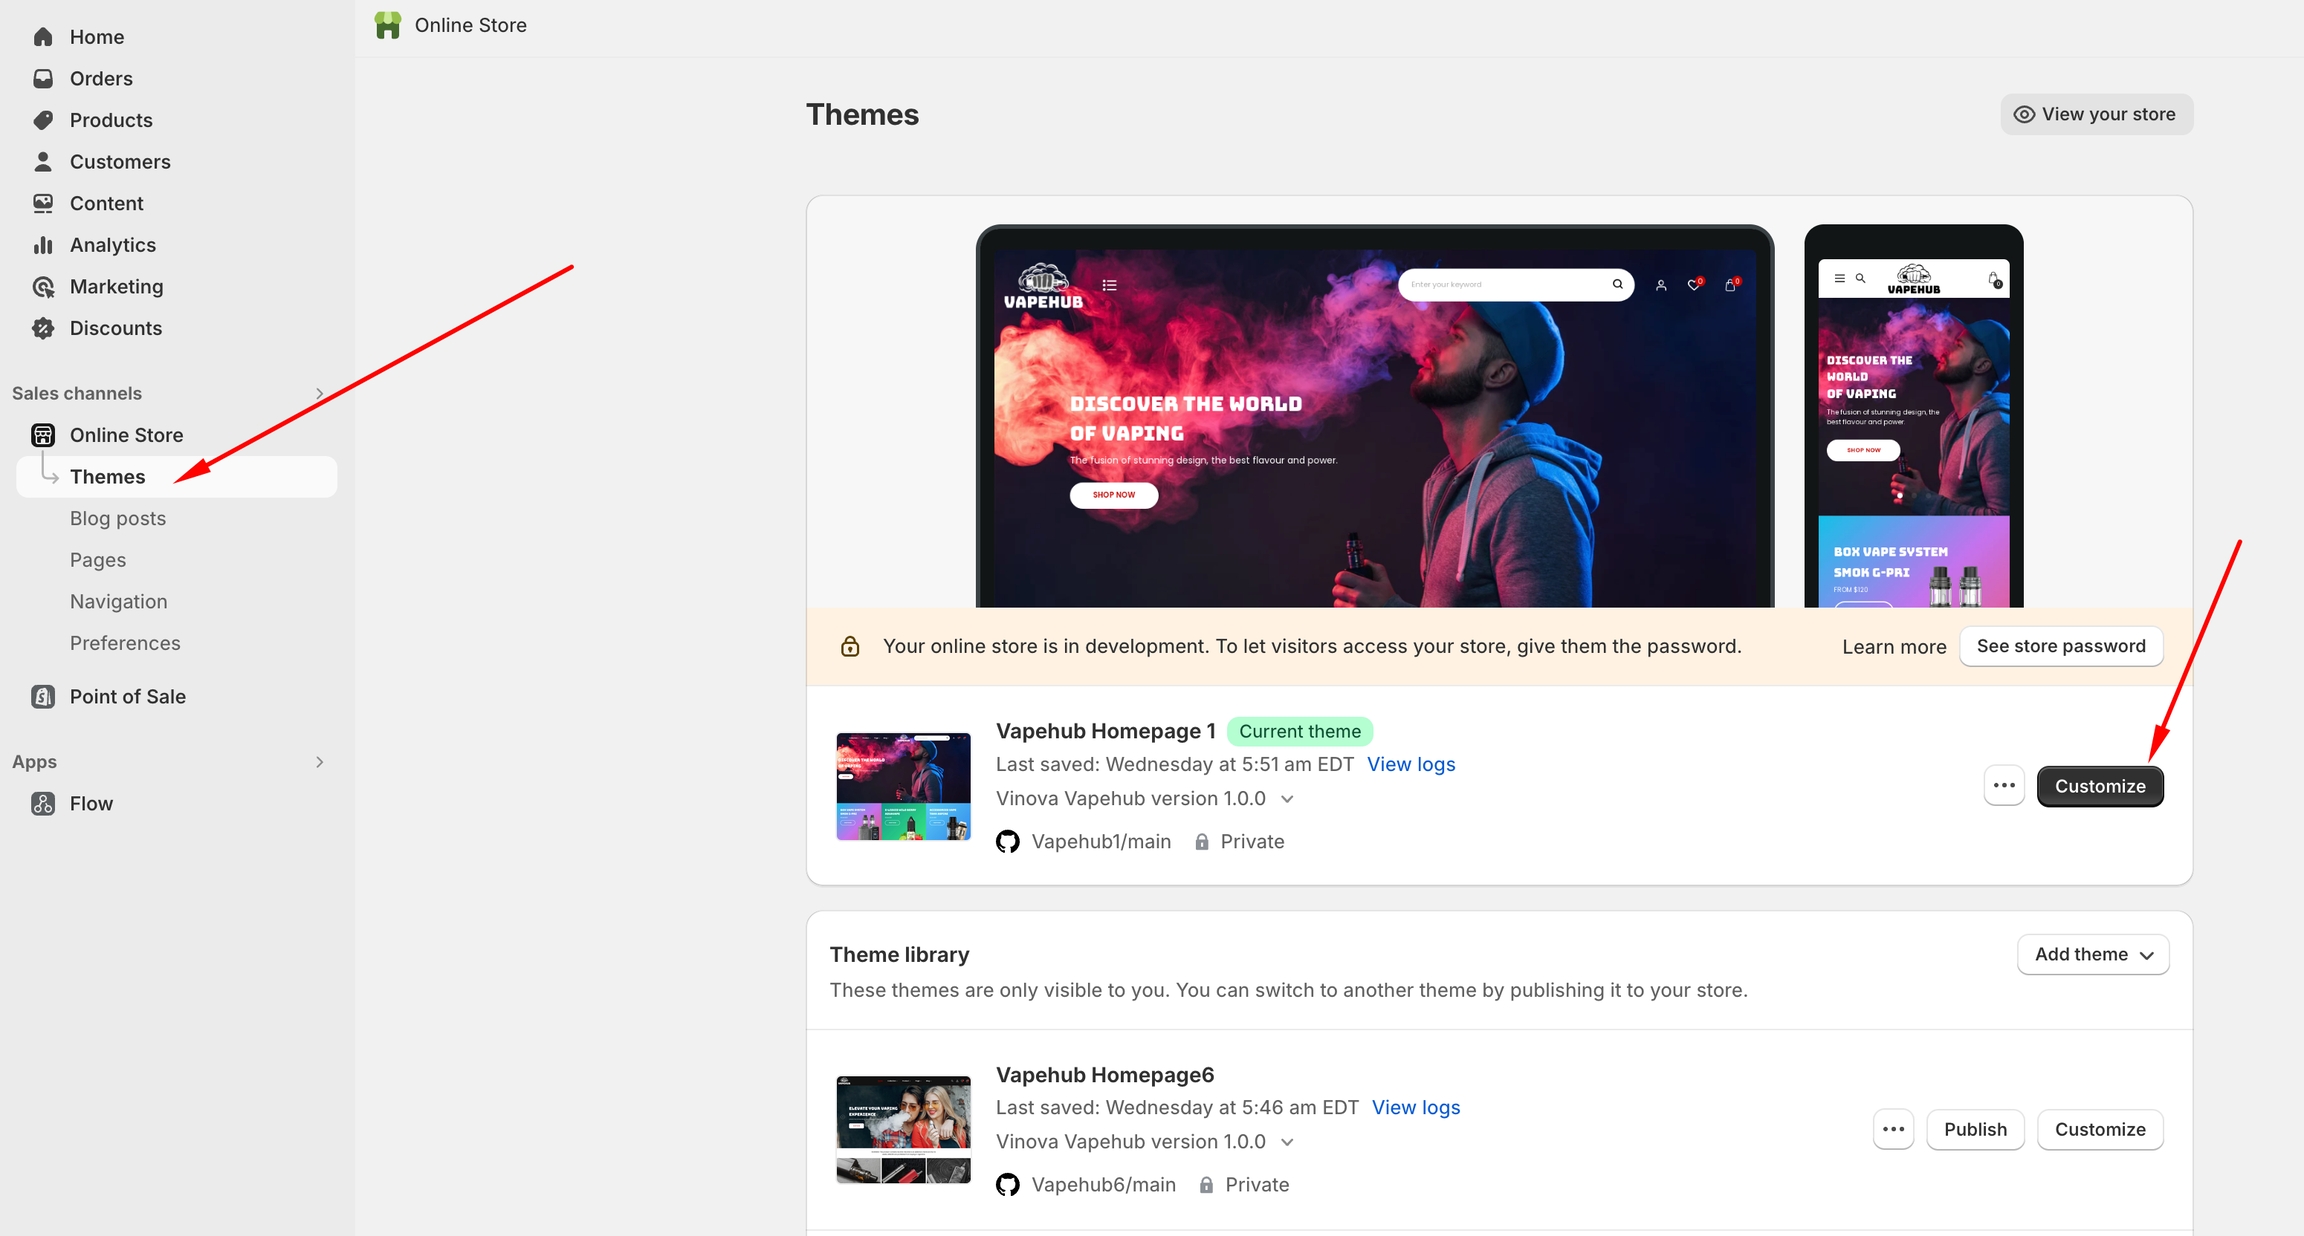Open three-dot menu for Vapehub Homepage6
The image size is (2304, 1236).
1893,1129
